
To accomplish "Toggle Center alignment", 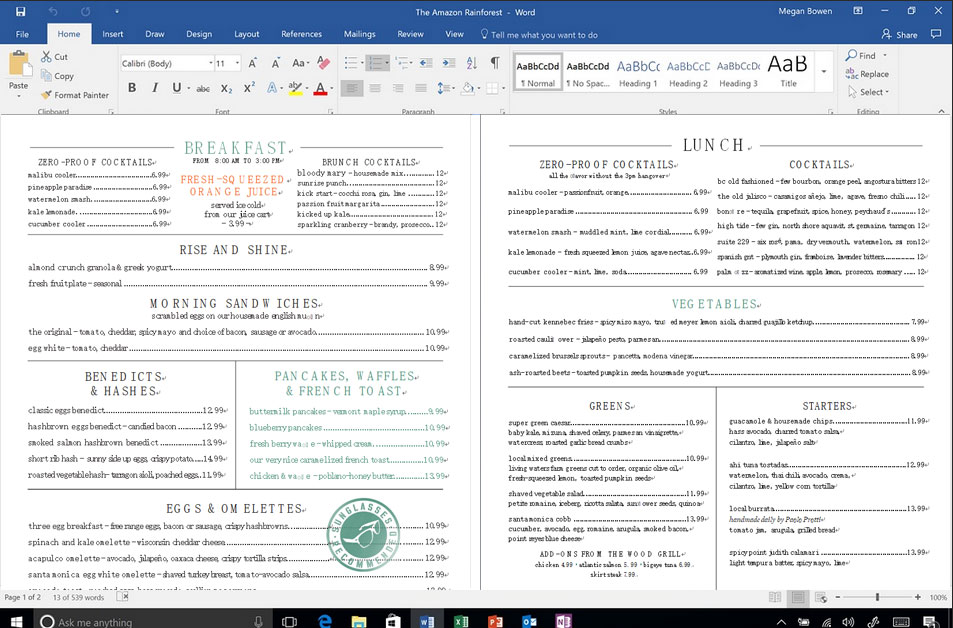I will pos(375,88).
